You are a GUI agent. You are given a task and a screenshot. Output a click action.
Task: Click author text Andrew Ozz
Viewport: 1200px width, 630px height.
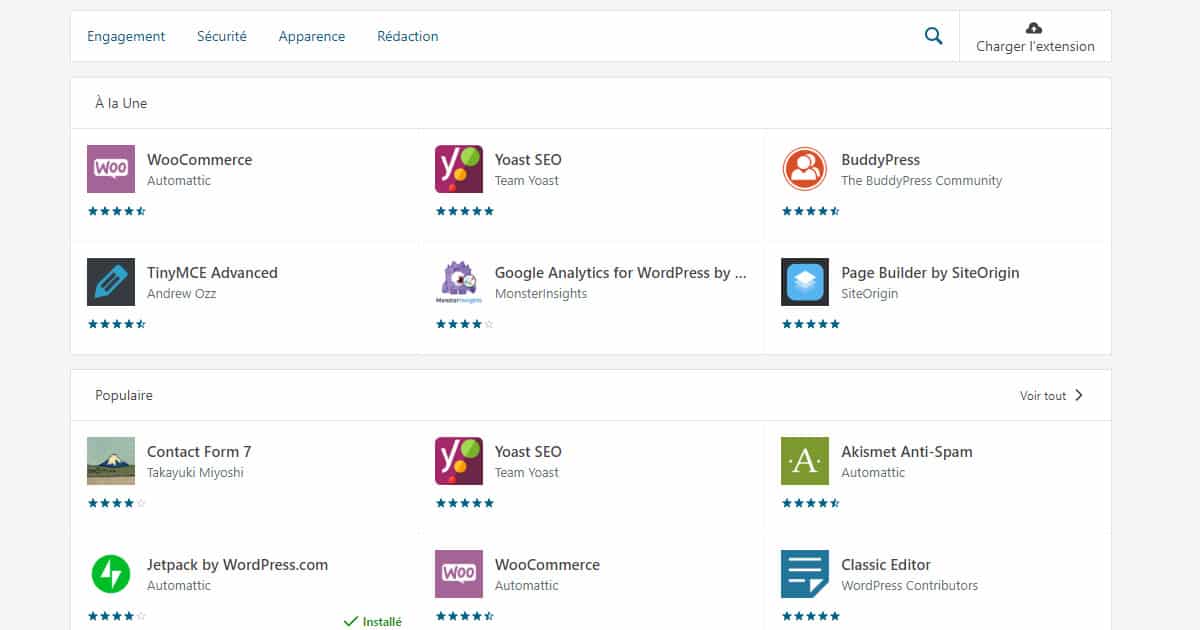pos(182,294)
